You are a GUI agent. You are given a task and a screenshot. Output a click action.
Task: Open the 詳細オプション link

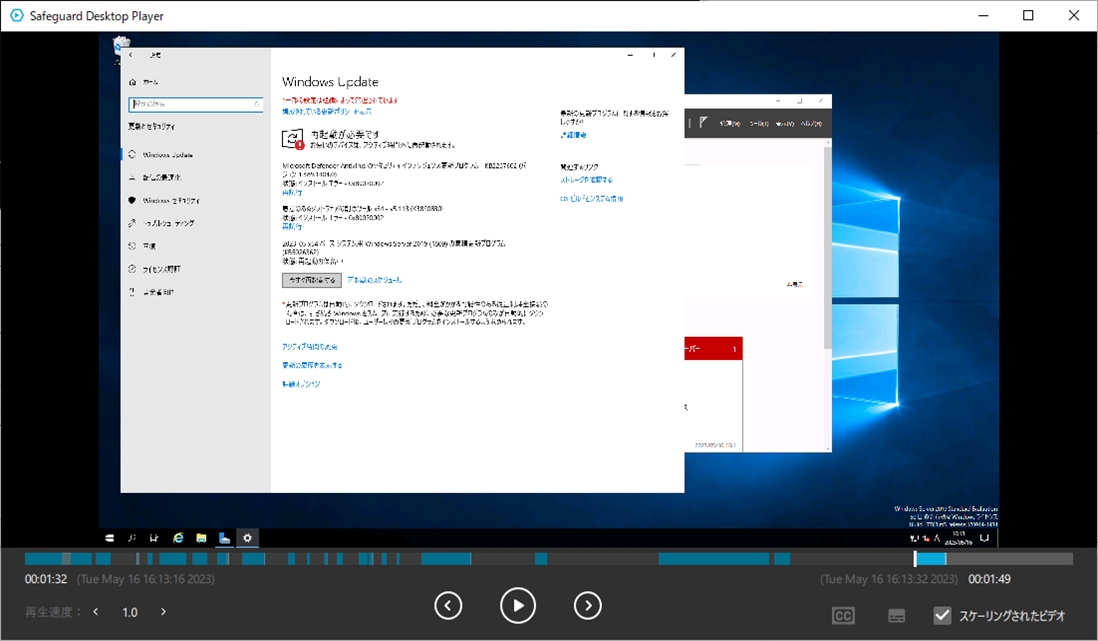[x=301, y=384]
